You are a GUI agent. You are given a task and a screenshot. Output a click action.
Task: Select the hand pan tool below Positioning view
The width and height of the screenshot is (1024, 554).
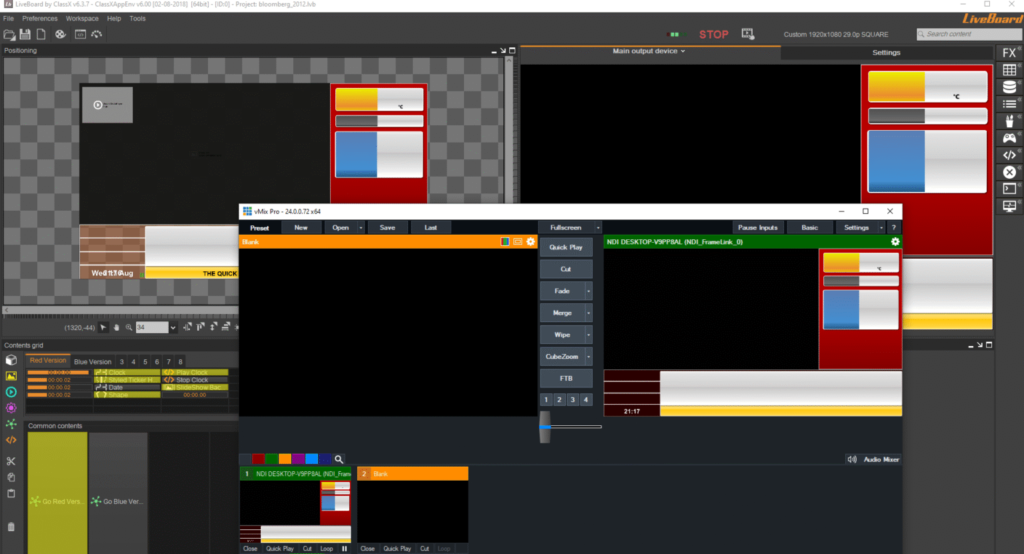(117, 327)
